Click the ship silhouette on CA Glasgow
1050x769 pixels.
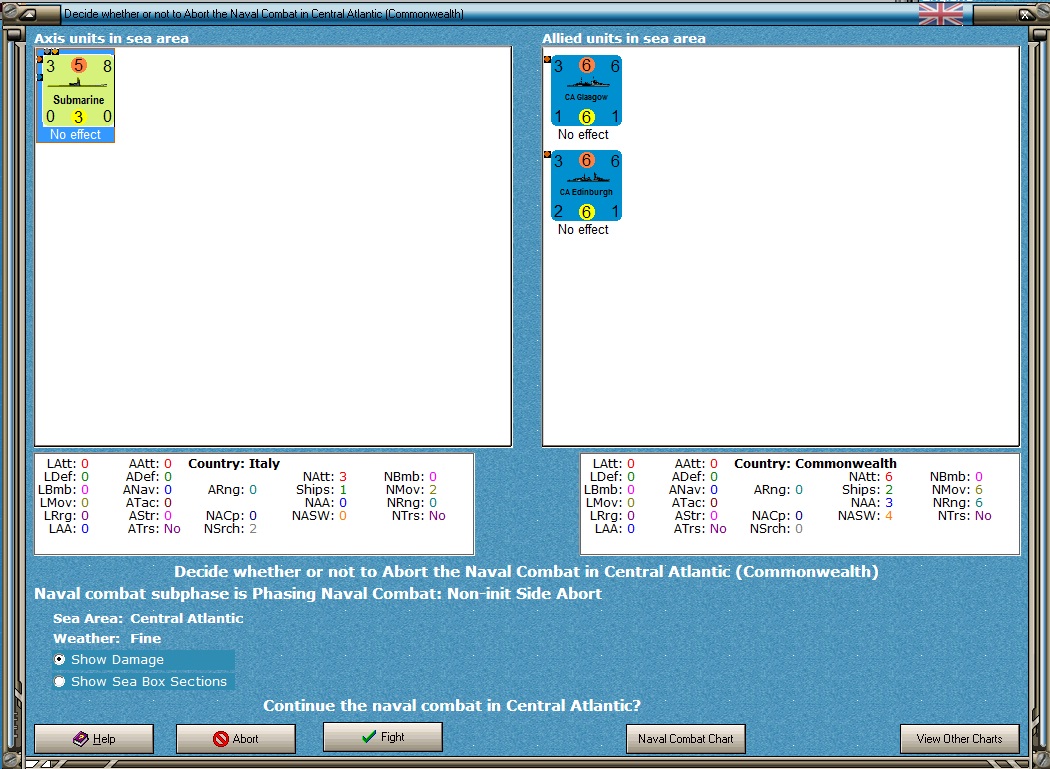coord(587,83)
